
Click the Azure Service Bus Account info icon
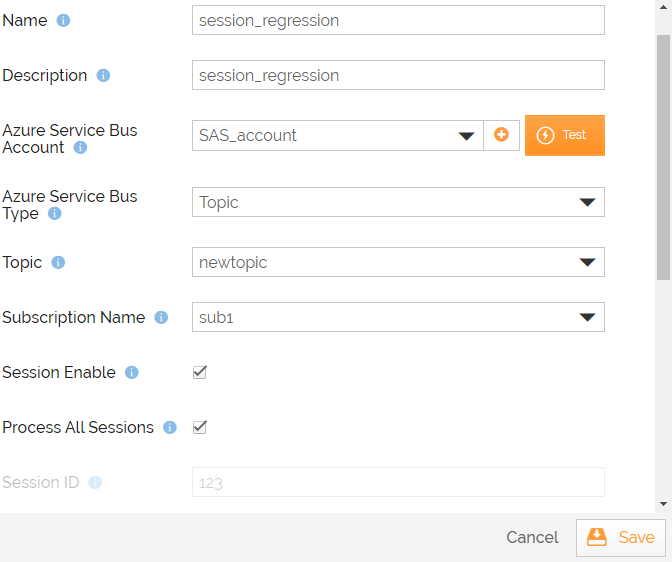click(x=81, y=148)
